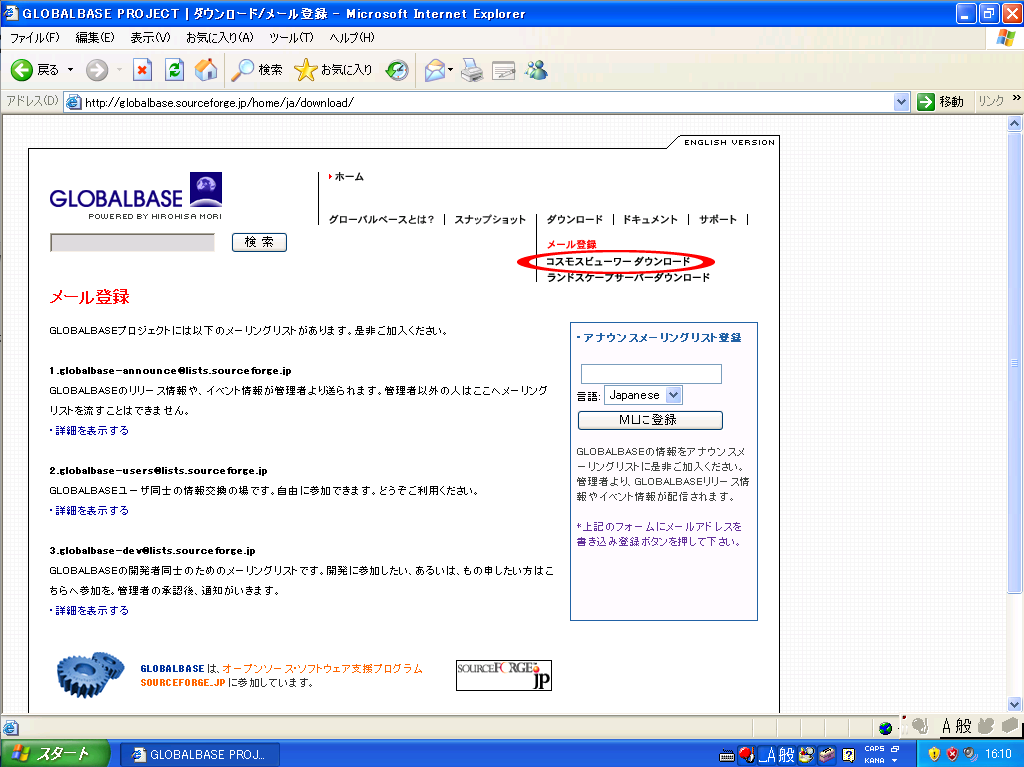This screenshot has height=767, width=1024.
Task: Click the Edit page toolbar icon
Action: click(504, 70)
